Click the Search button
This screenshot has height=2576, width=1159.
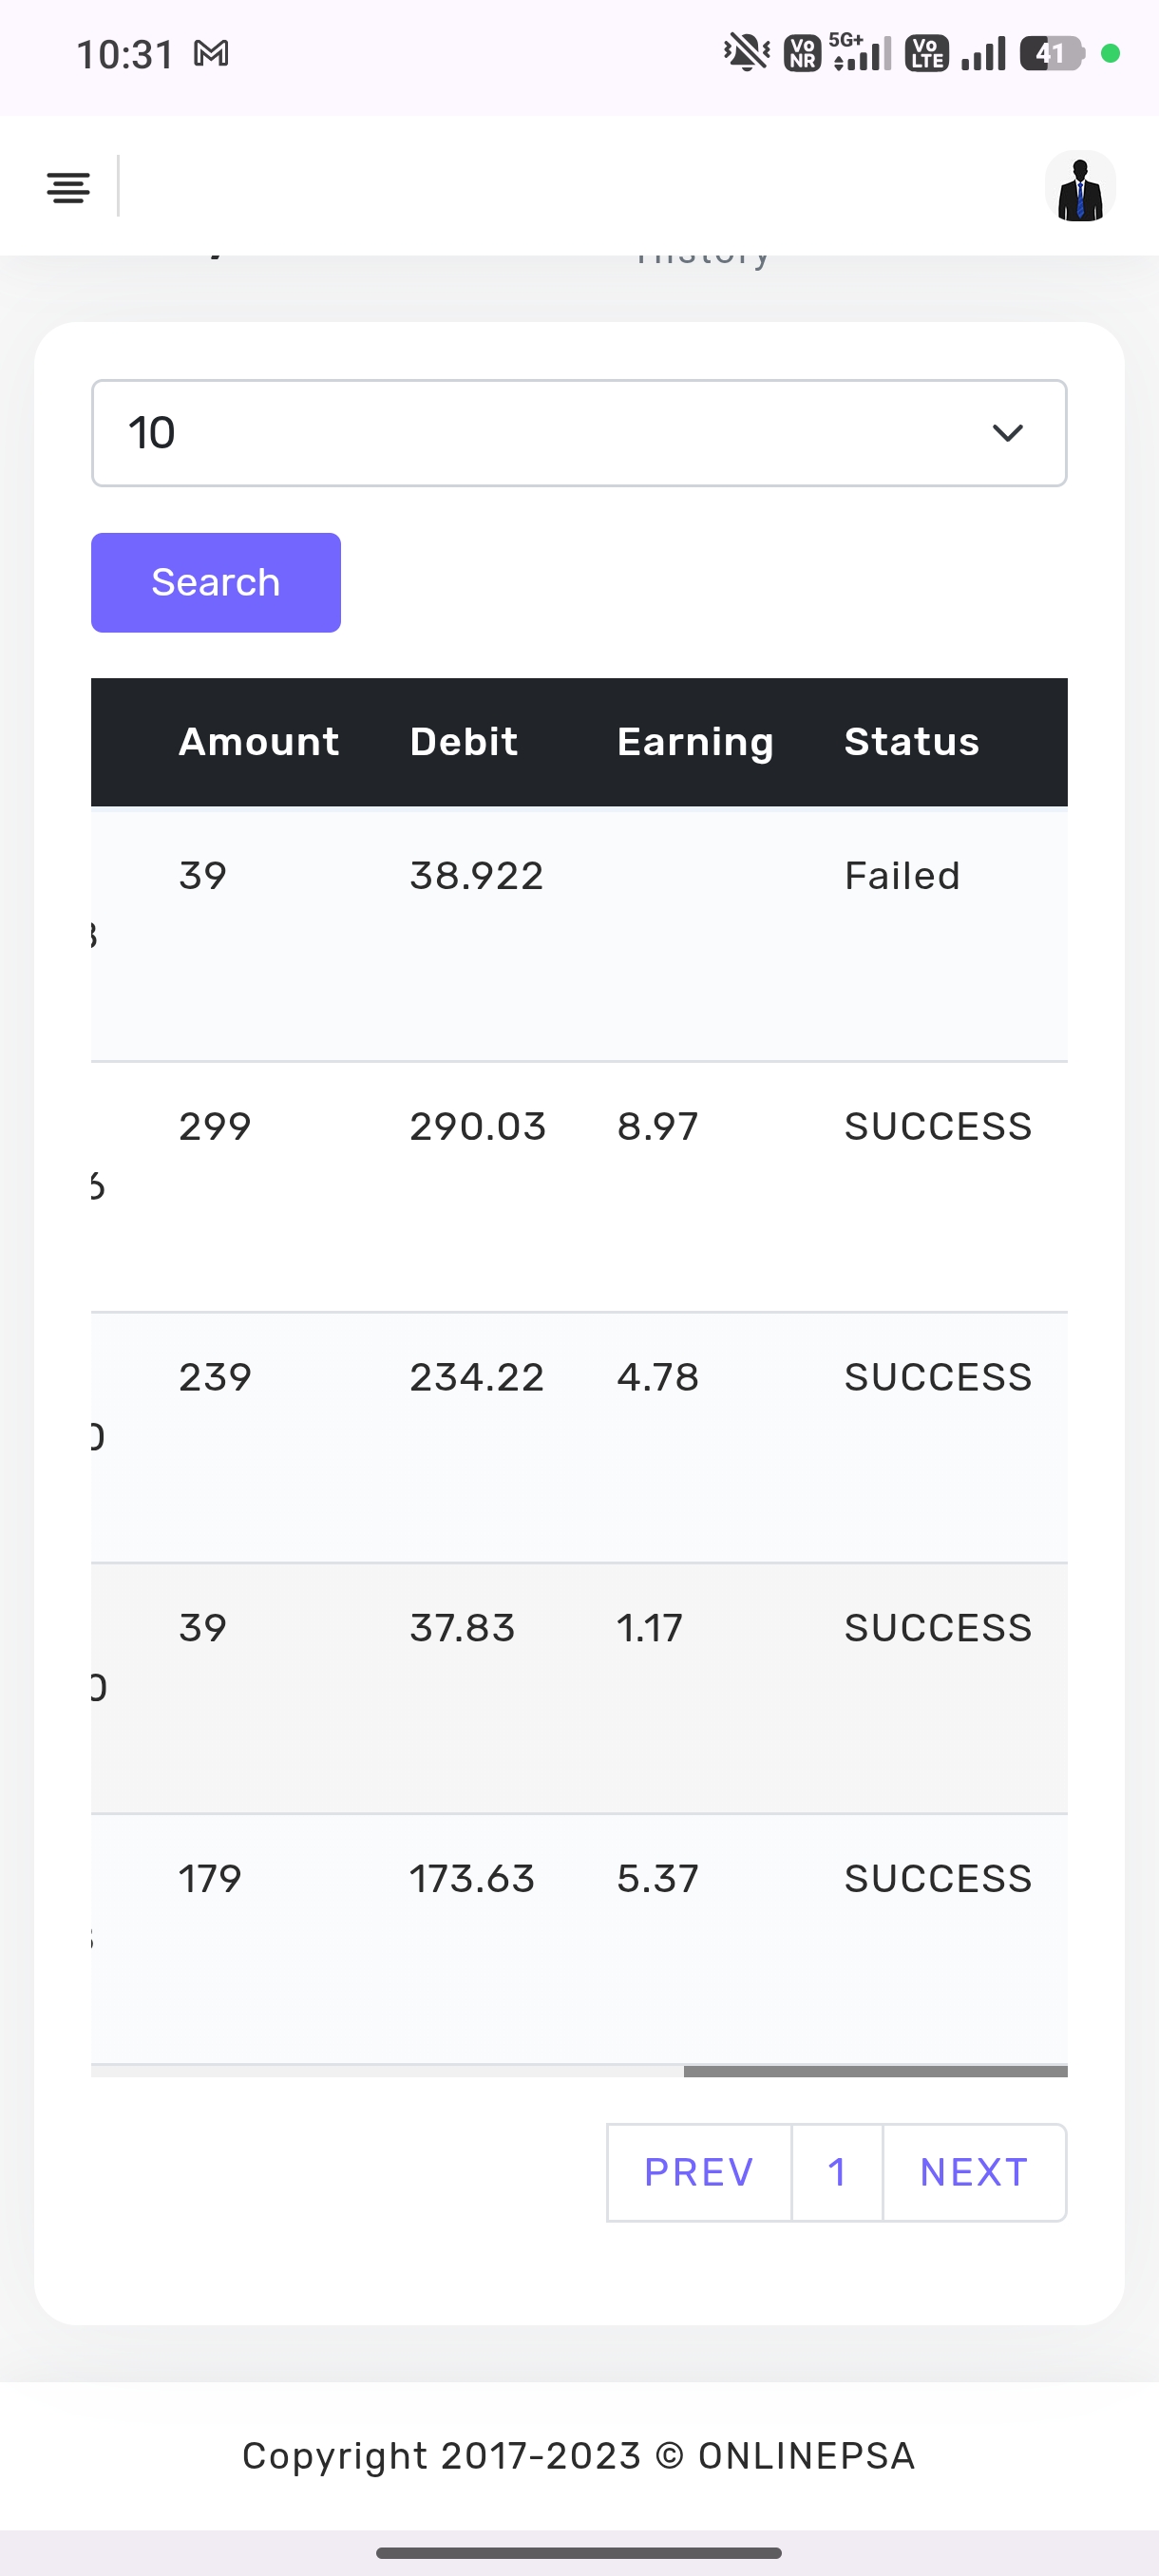coord(216,582)
